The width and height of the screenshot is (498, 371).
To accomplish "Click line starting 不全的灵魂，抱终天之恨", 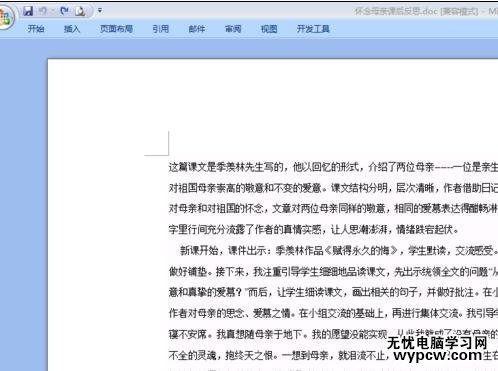I will 333,355.
